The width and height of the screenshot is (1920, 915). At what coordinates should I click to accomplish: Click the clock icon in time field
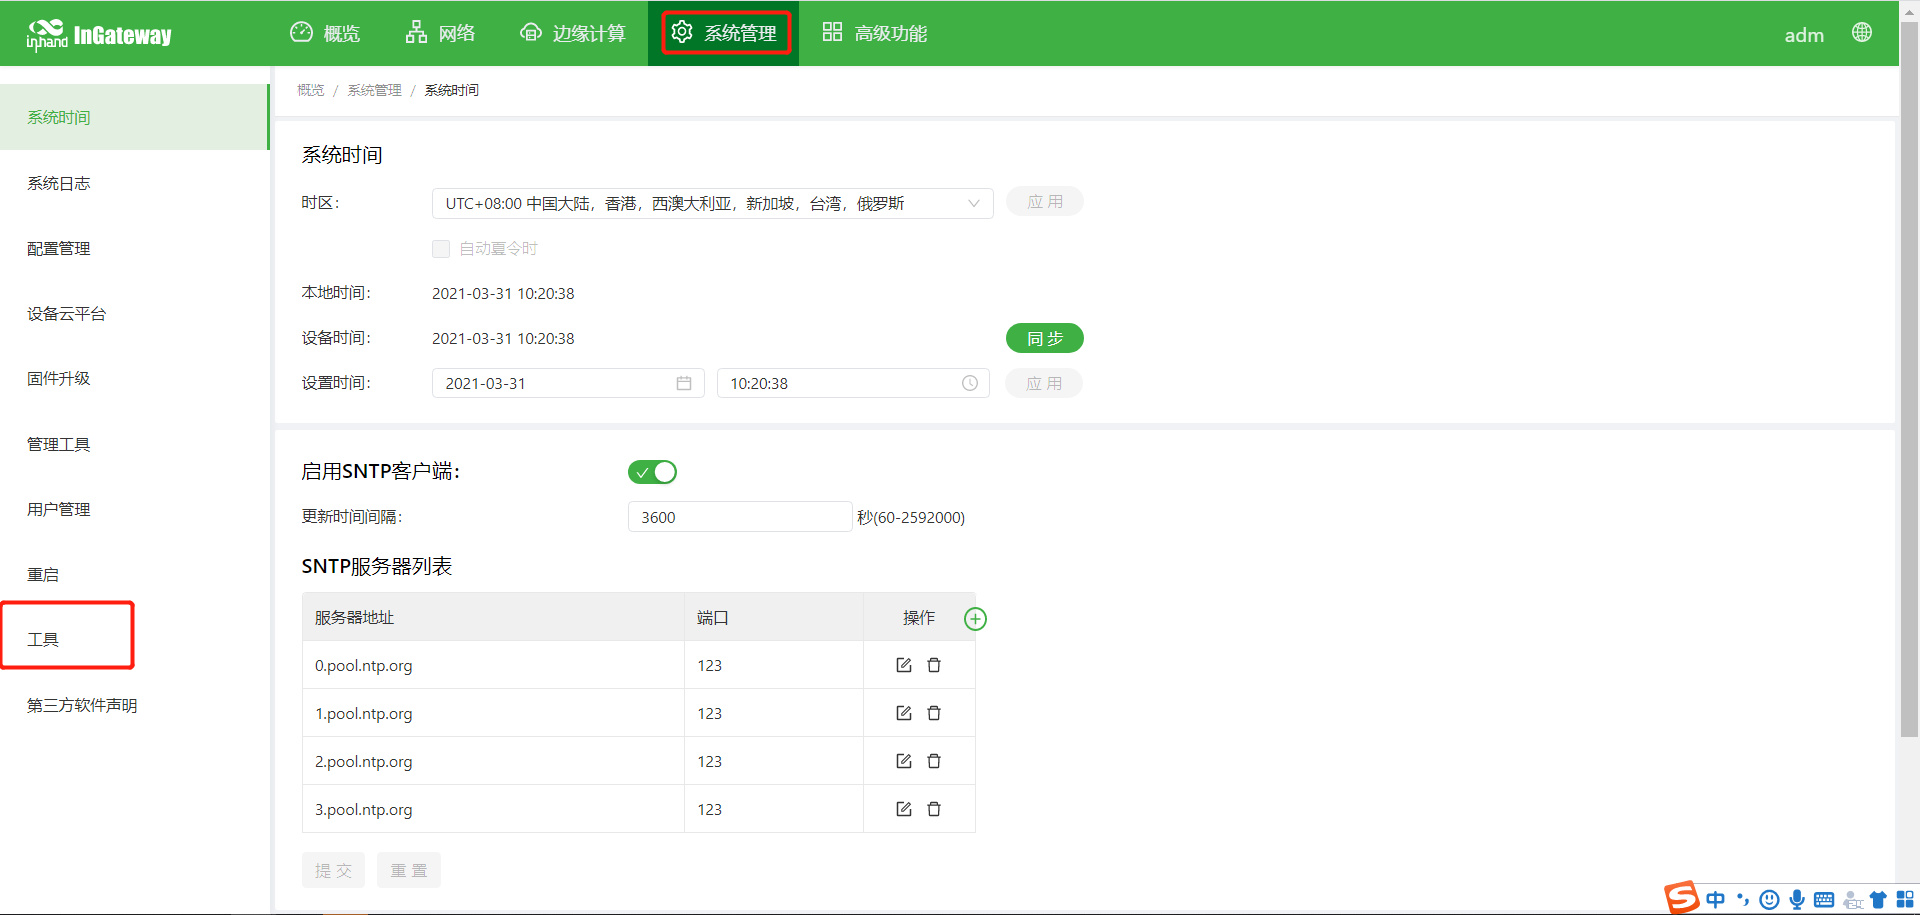click(969, 383)
